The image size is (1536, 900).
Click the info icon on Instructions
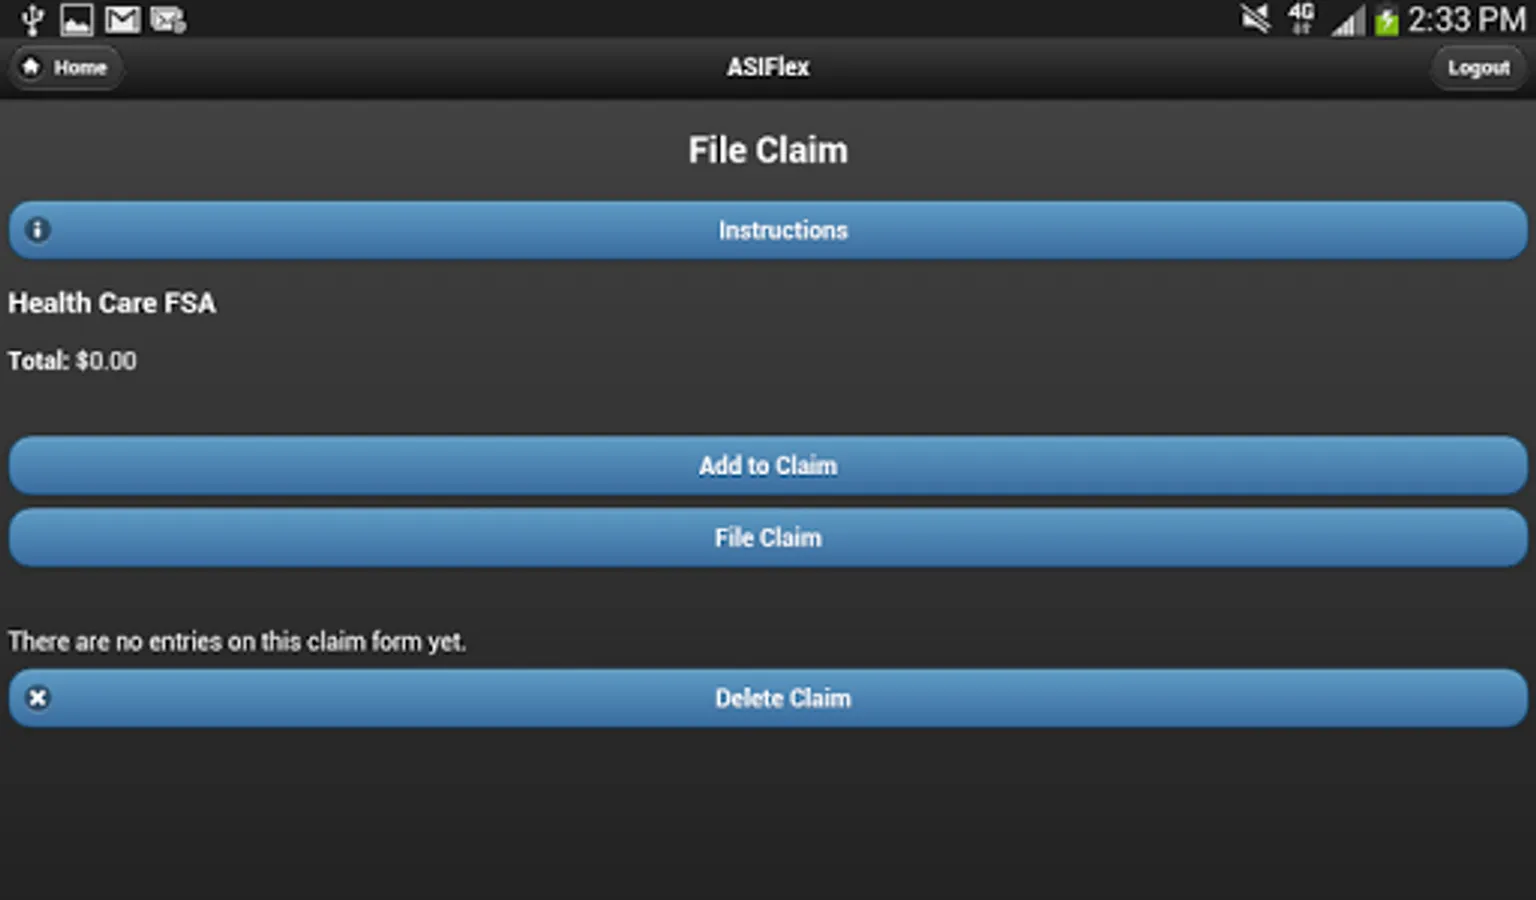pyautogui.click(x=37, y=230)
